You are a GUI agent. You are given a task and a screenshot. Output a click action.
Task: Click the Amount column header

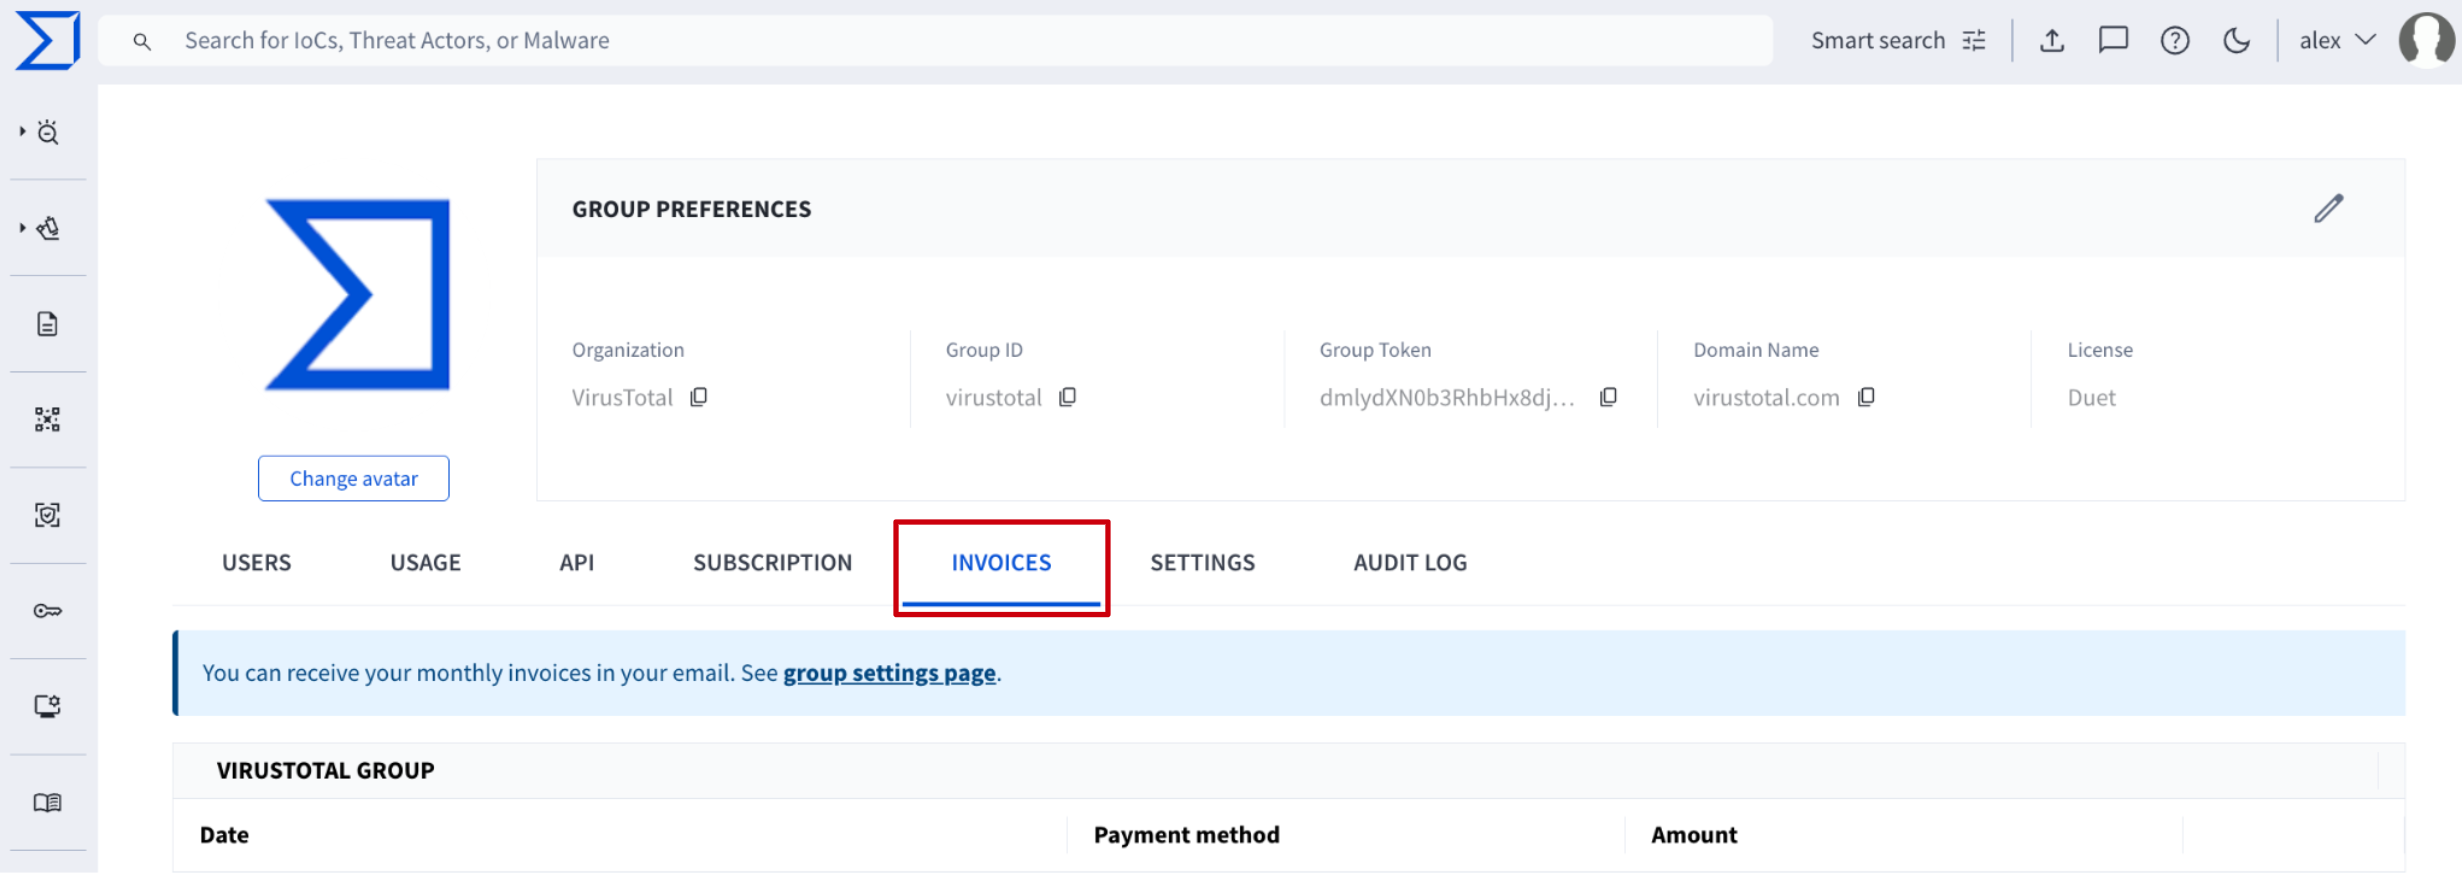(x=1694, y=835)
